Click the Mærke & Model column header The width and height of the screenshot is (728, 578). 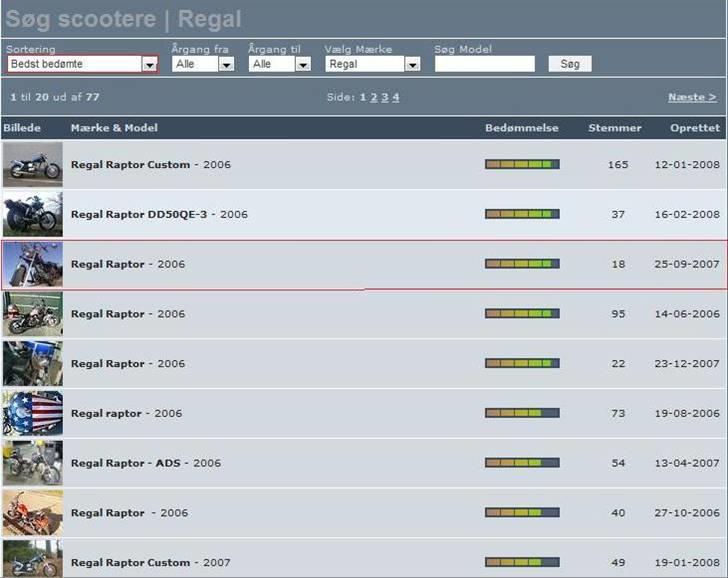tap(114, 128)
